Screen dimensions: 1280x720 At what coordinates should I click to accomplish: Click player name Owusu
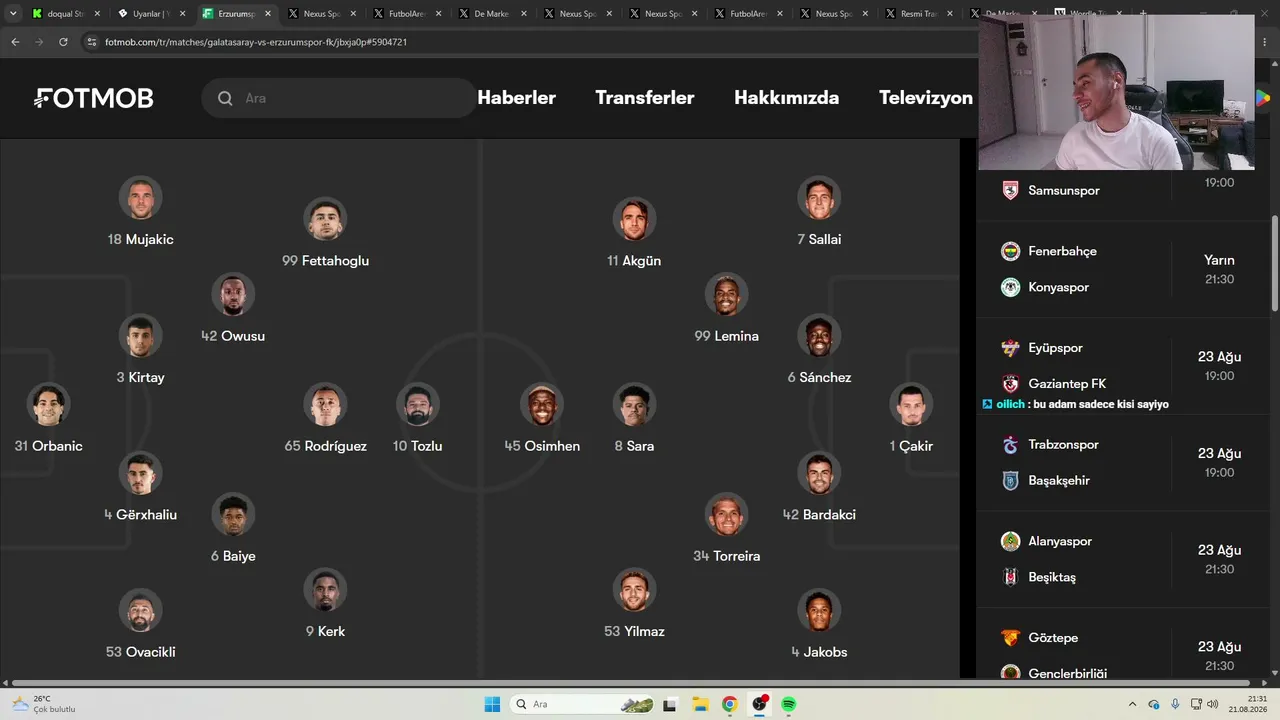(243, 336)
